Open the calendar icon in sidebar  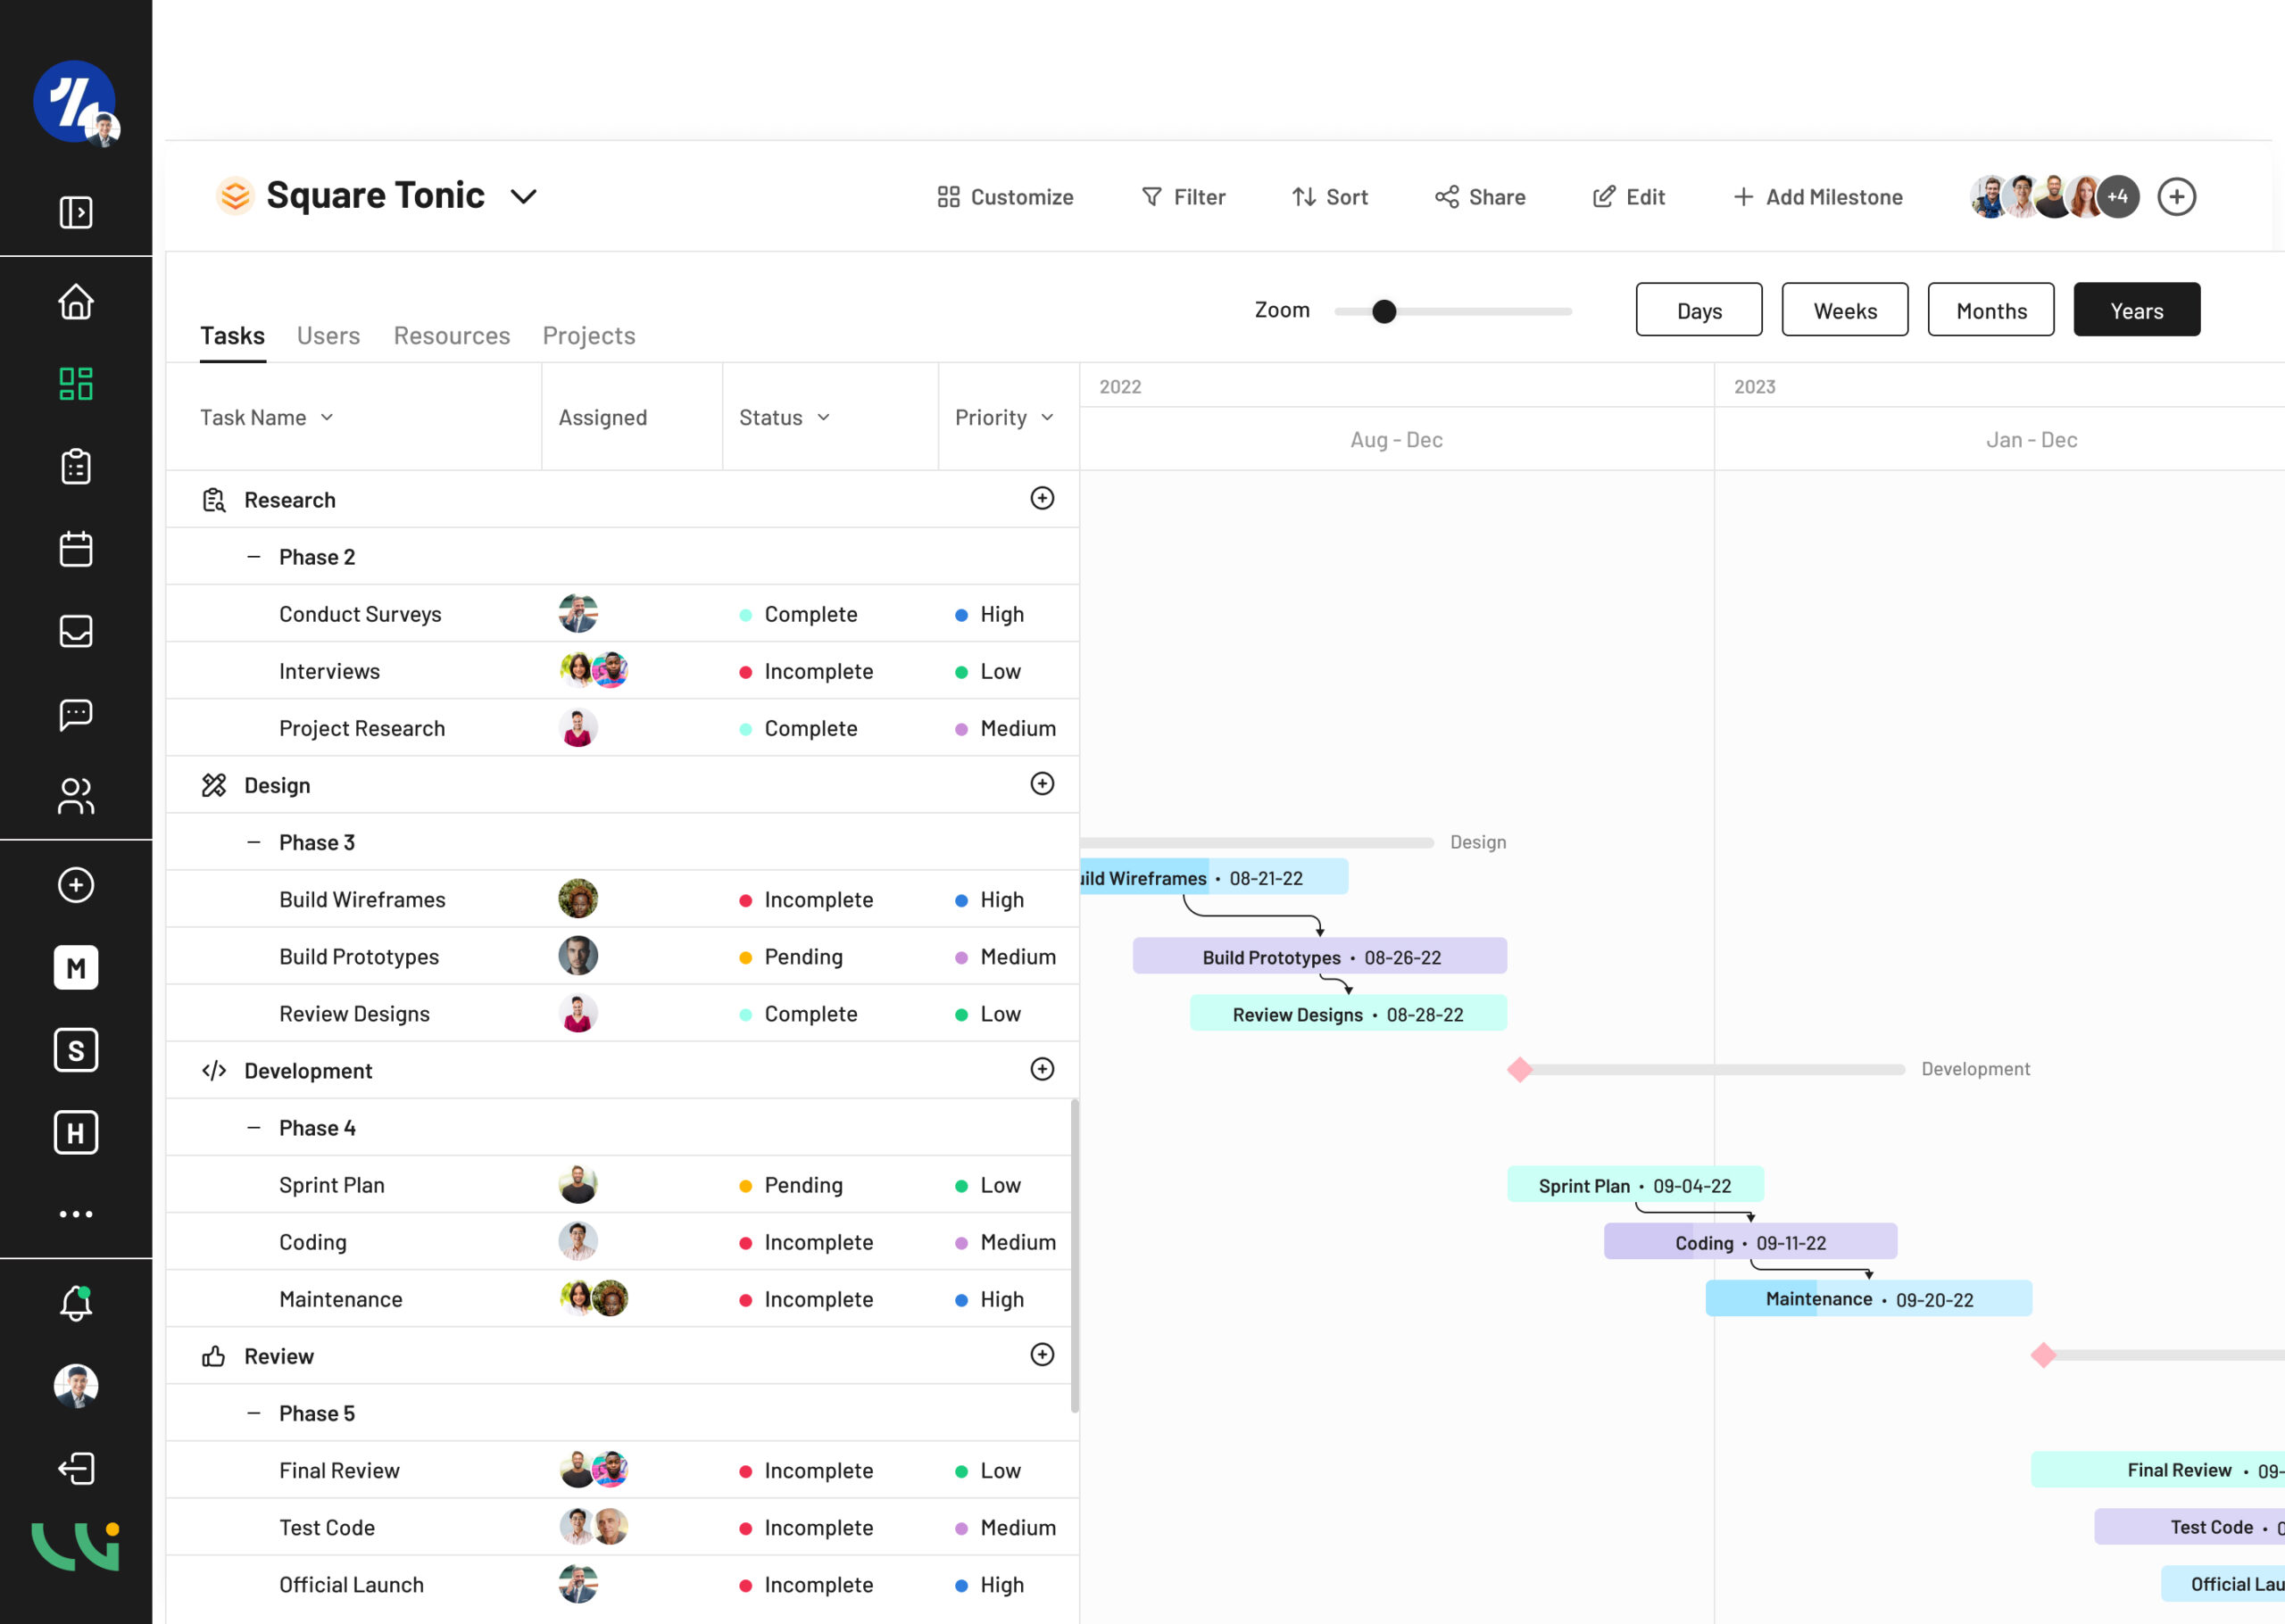click(x=76, y=549)
